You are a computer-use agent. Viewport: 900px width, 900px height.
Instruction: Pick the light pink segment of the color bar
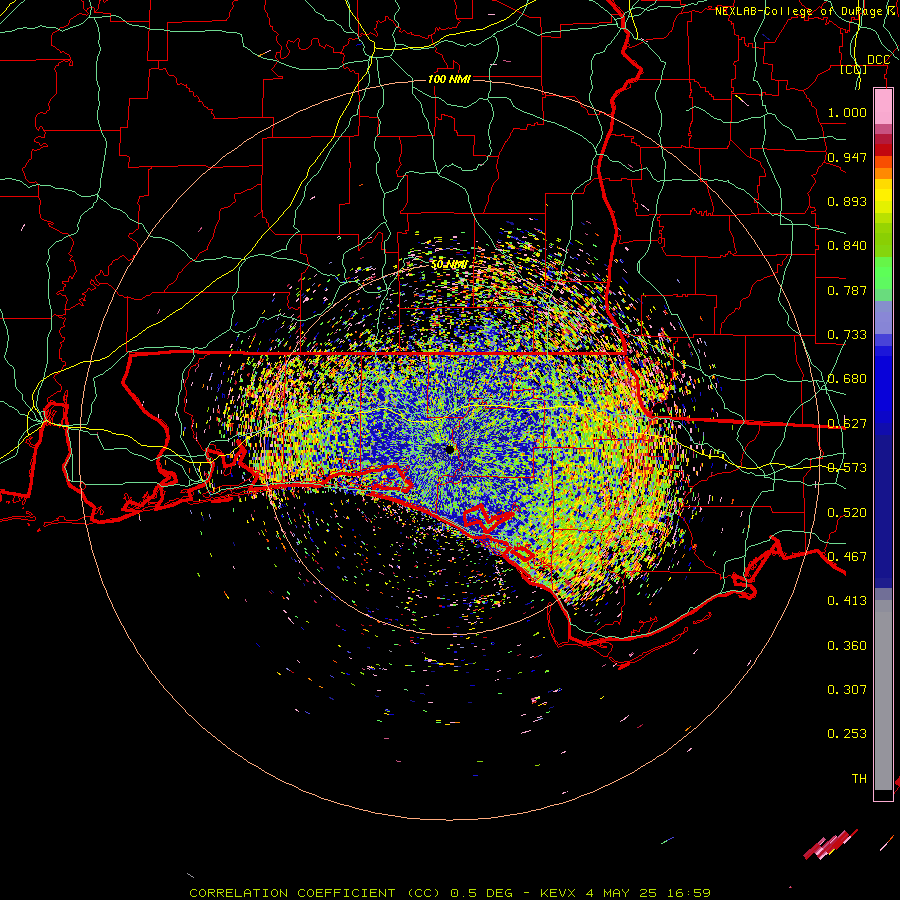tap(883, 107)
